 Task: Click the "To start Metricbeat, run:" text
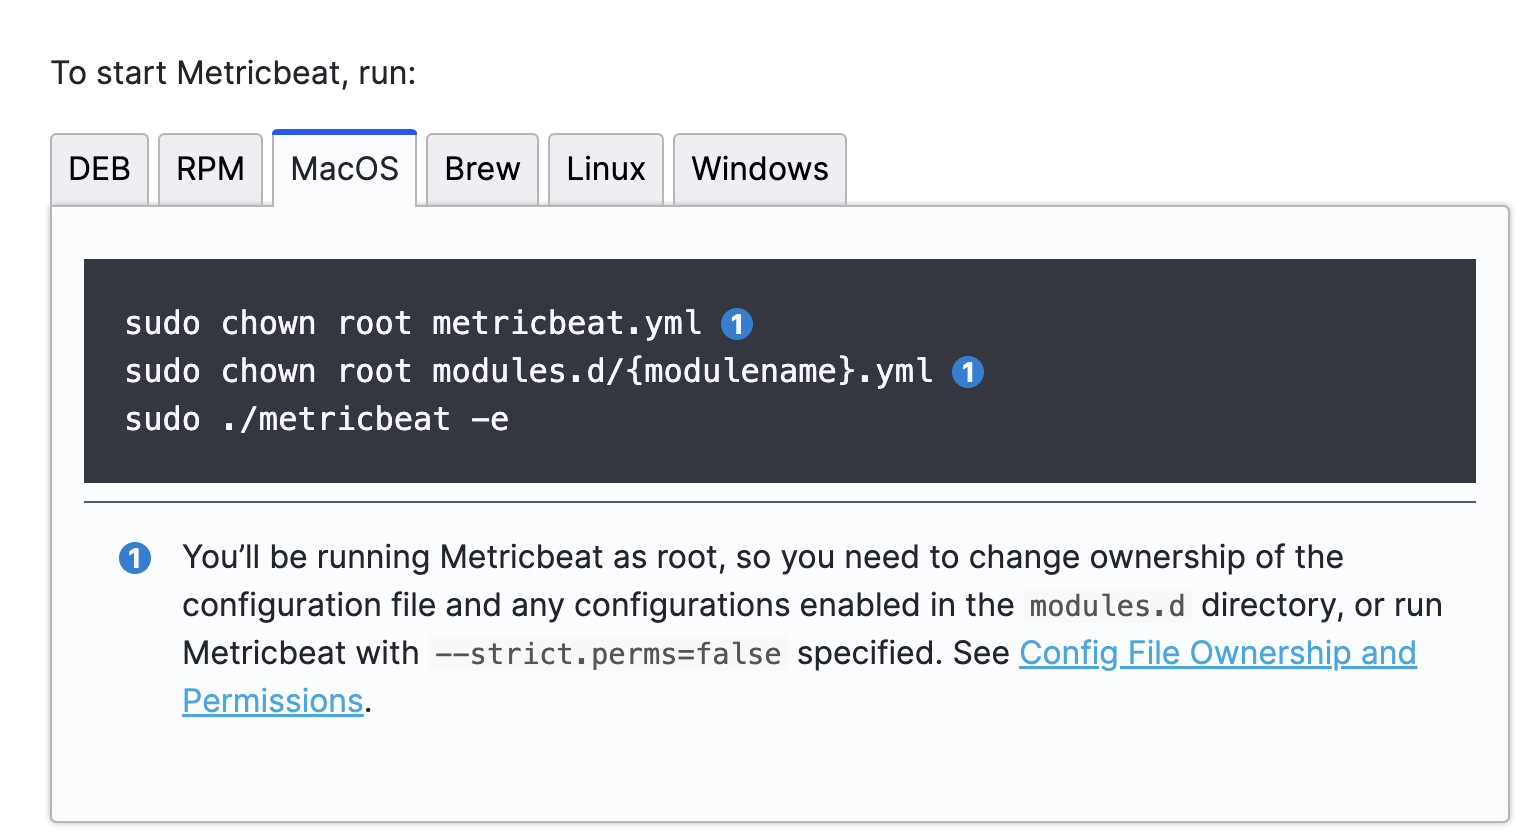[x=233, y=73]
